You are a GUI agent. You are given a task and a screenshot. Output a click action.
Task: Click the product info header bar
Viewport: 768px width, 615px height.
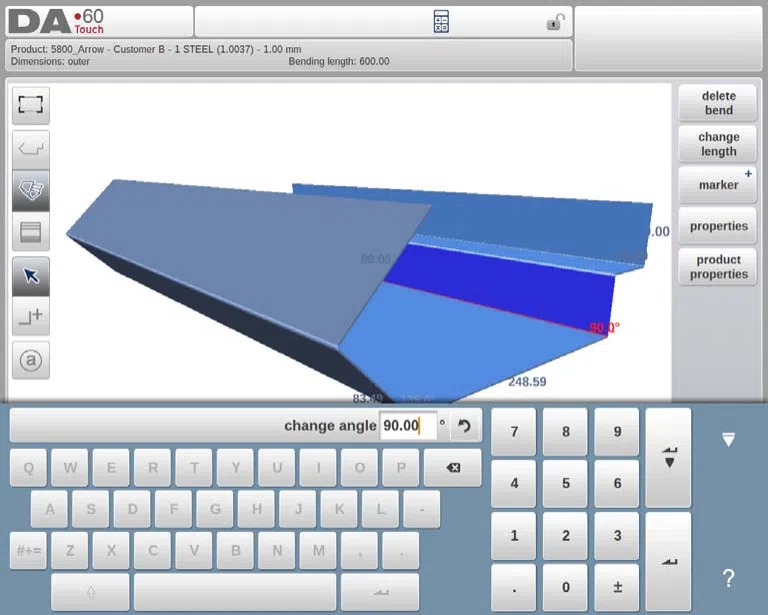(x=289, y=55)
